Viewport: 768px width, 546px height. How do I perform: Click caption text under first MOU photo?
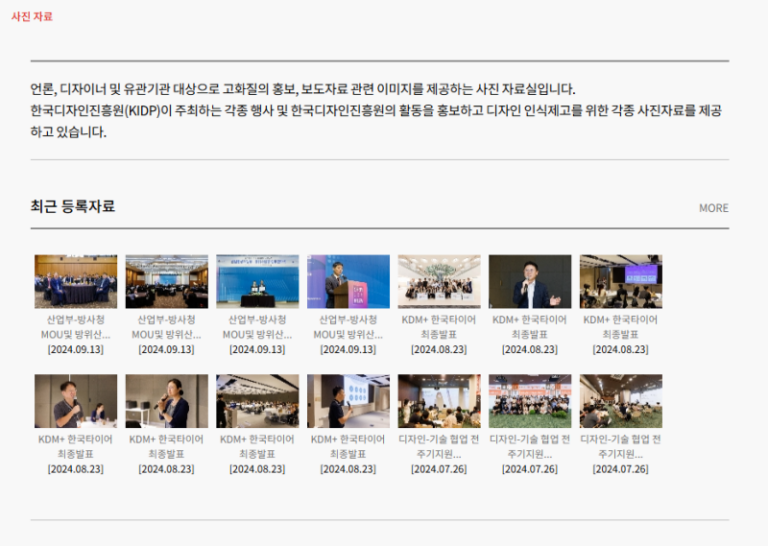click(76, 327)
